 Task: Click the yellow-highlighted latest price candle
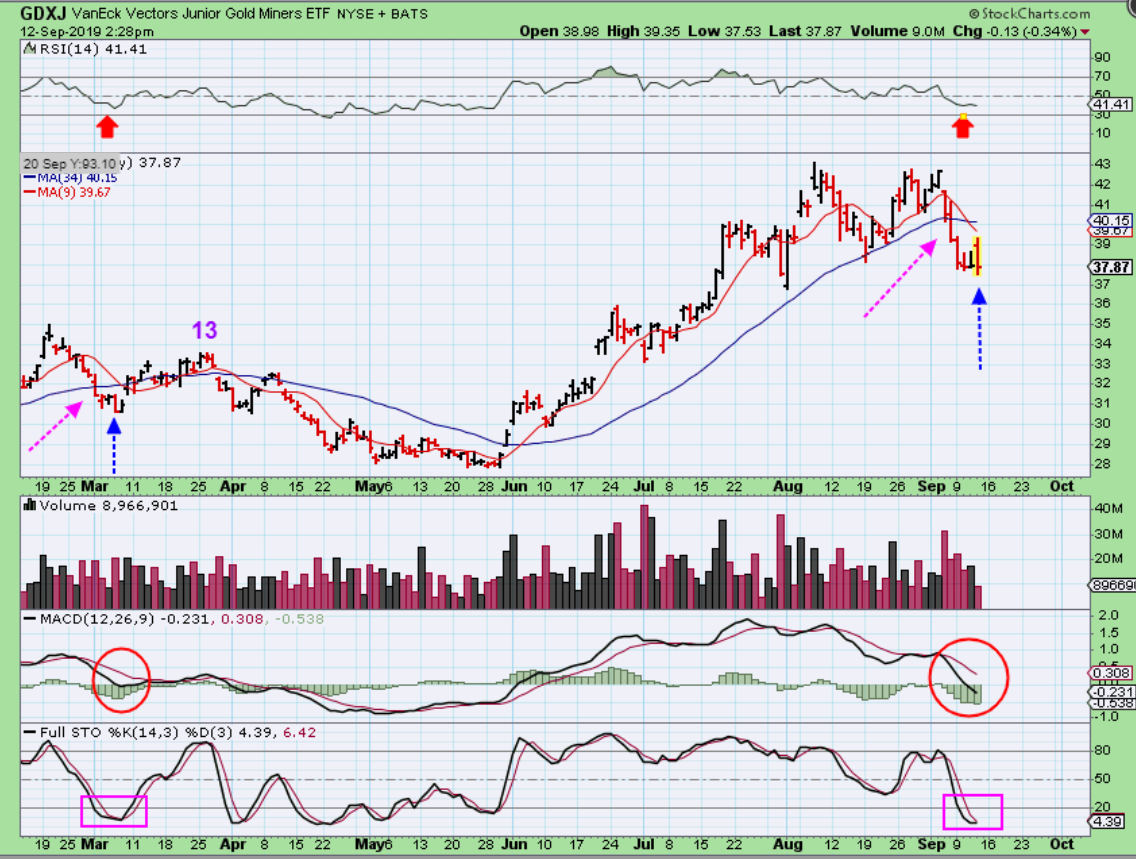[977, 256]
